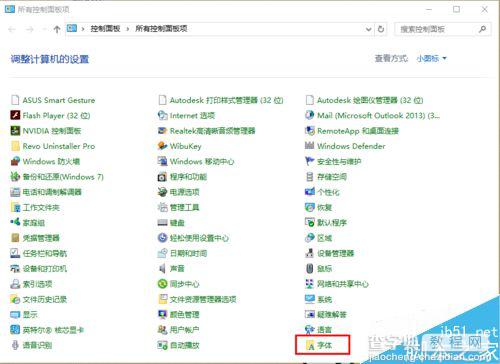Screen dimensions: 500x364
Task: Open 个性化
Action: pos(322,192)
